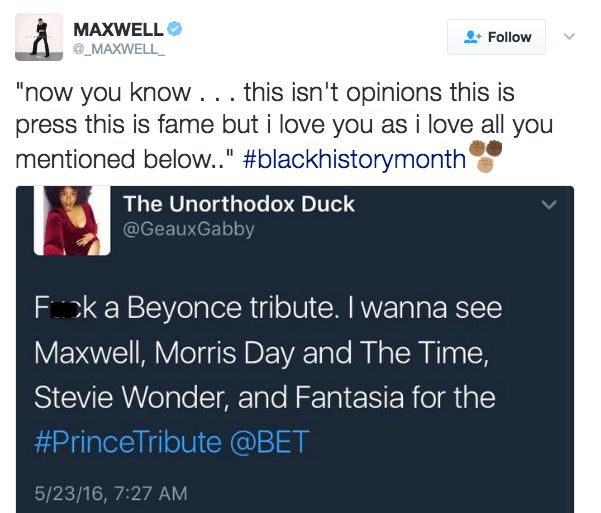
Task: Expand the tweet options chevron beside Follow
Action: (x=570, y=37)
